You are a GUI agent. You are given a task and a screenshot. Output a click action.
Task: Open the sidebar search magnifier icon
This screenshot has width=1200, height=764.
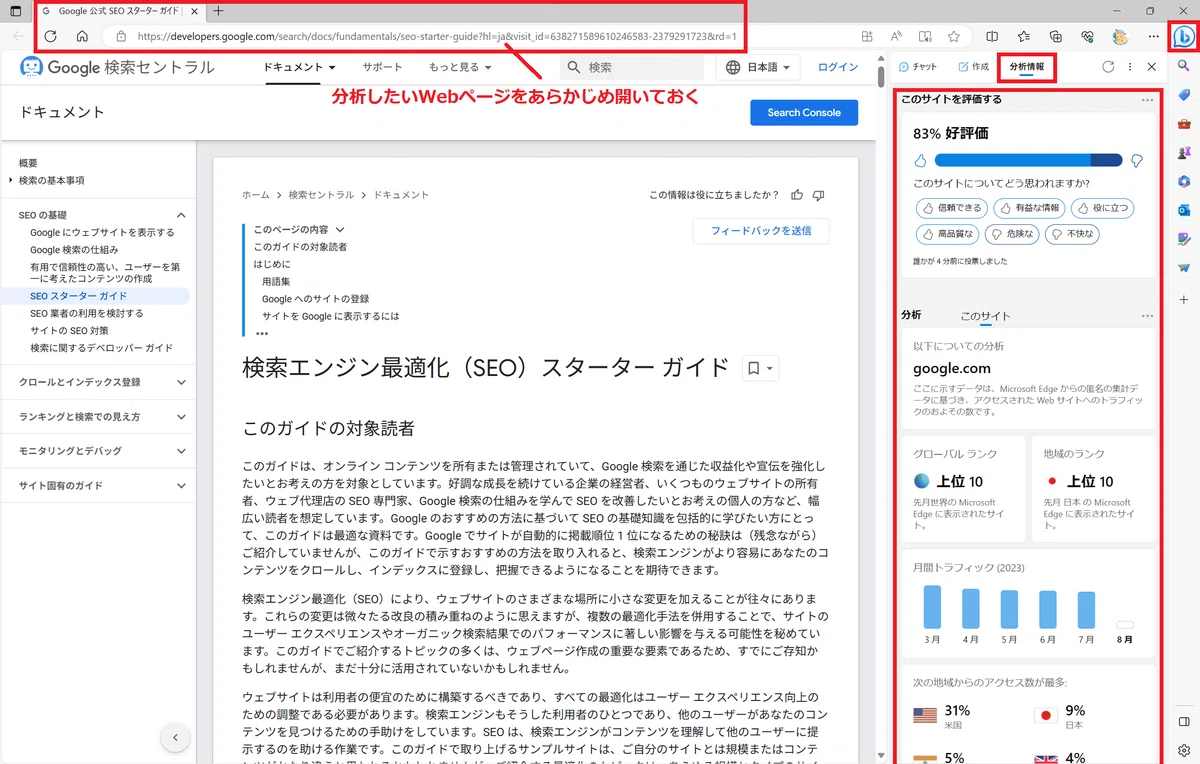coord(1184,66)
